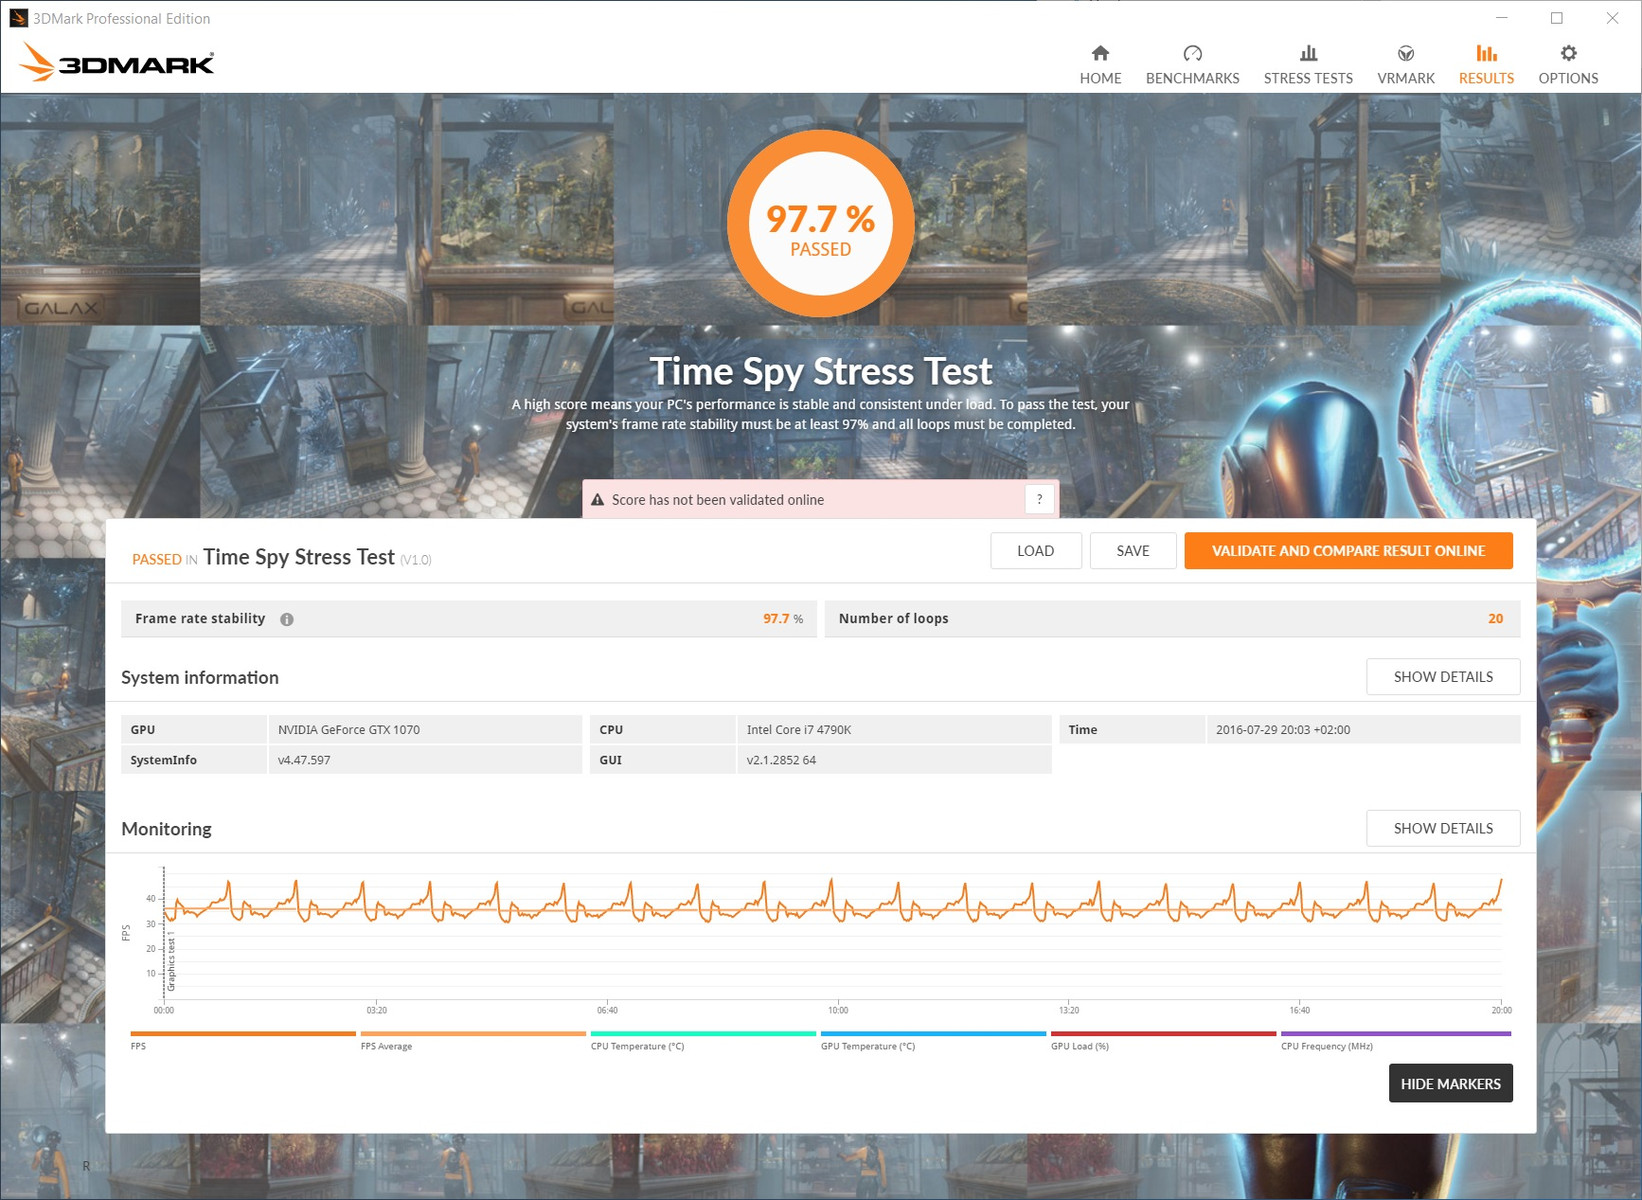Click the 3DMark title bar app icon
1642x1200 pixels.
point(19,18)
